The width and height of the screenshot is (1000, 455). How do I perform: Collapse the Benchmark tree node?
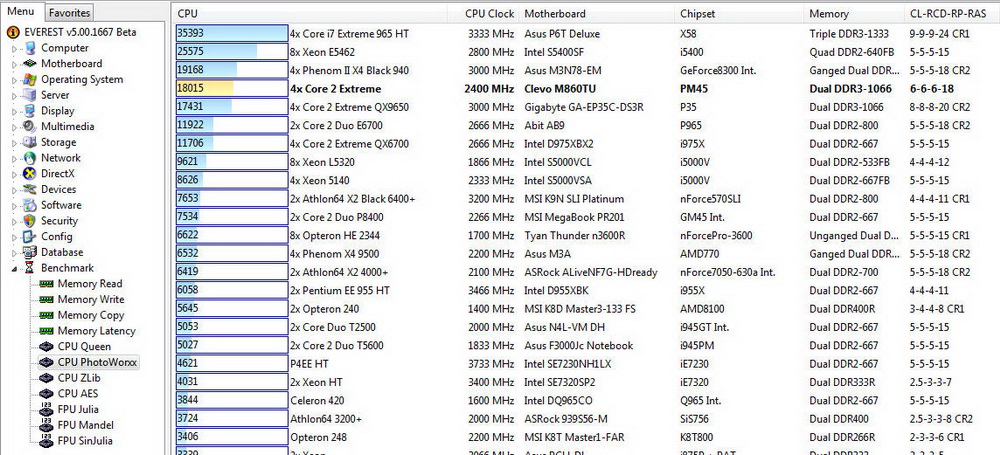point(14,269)
